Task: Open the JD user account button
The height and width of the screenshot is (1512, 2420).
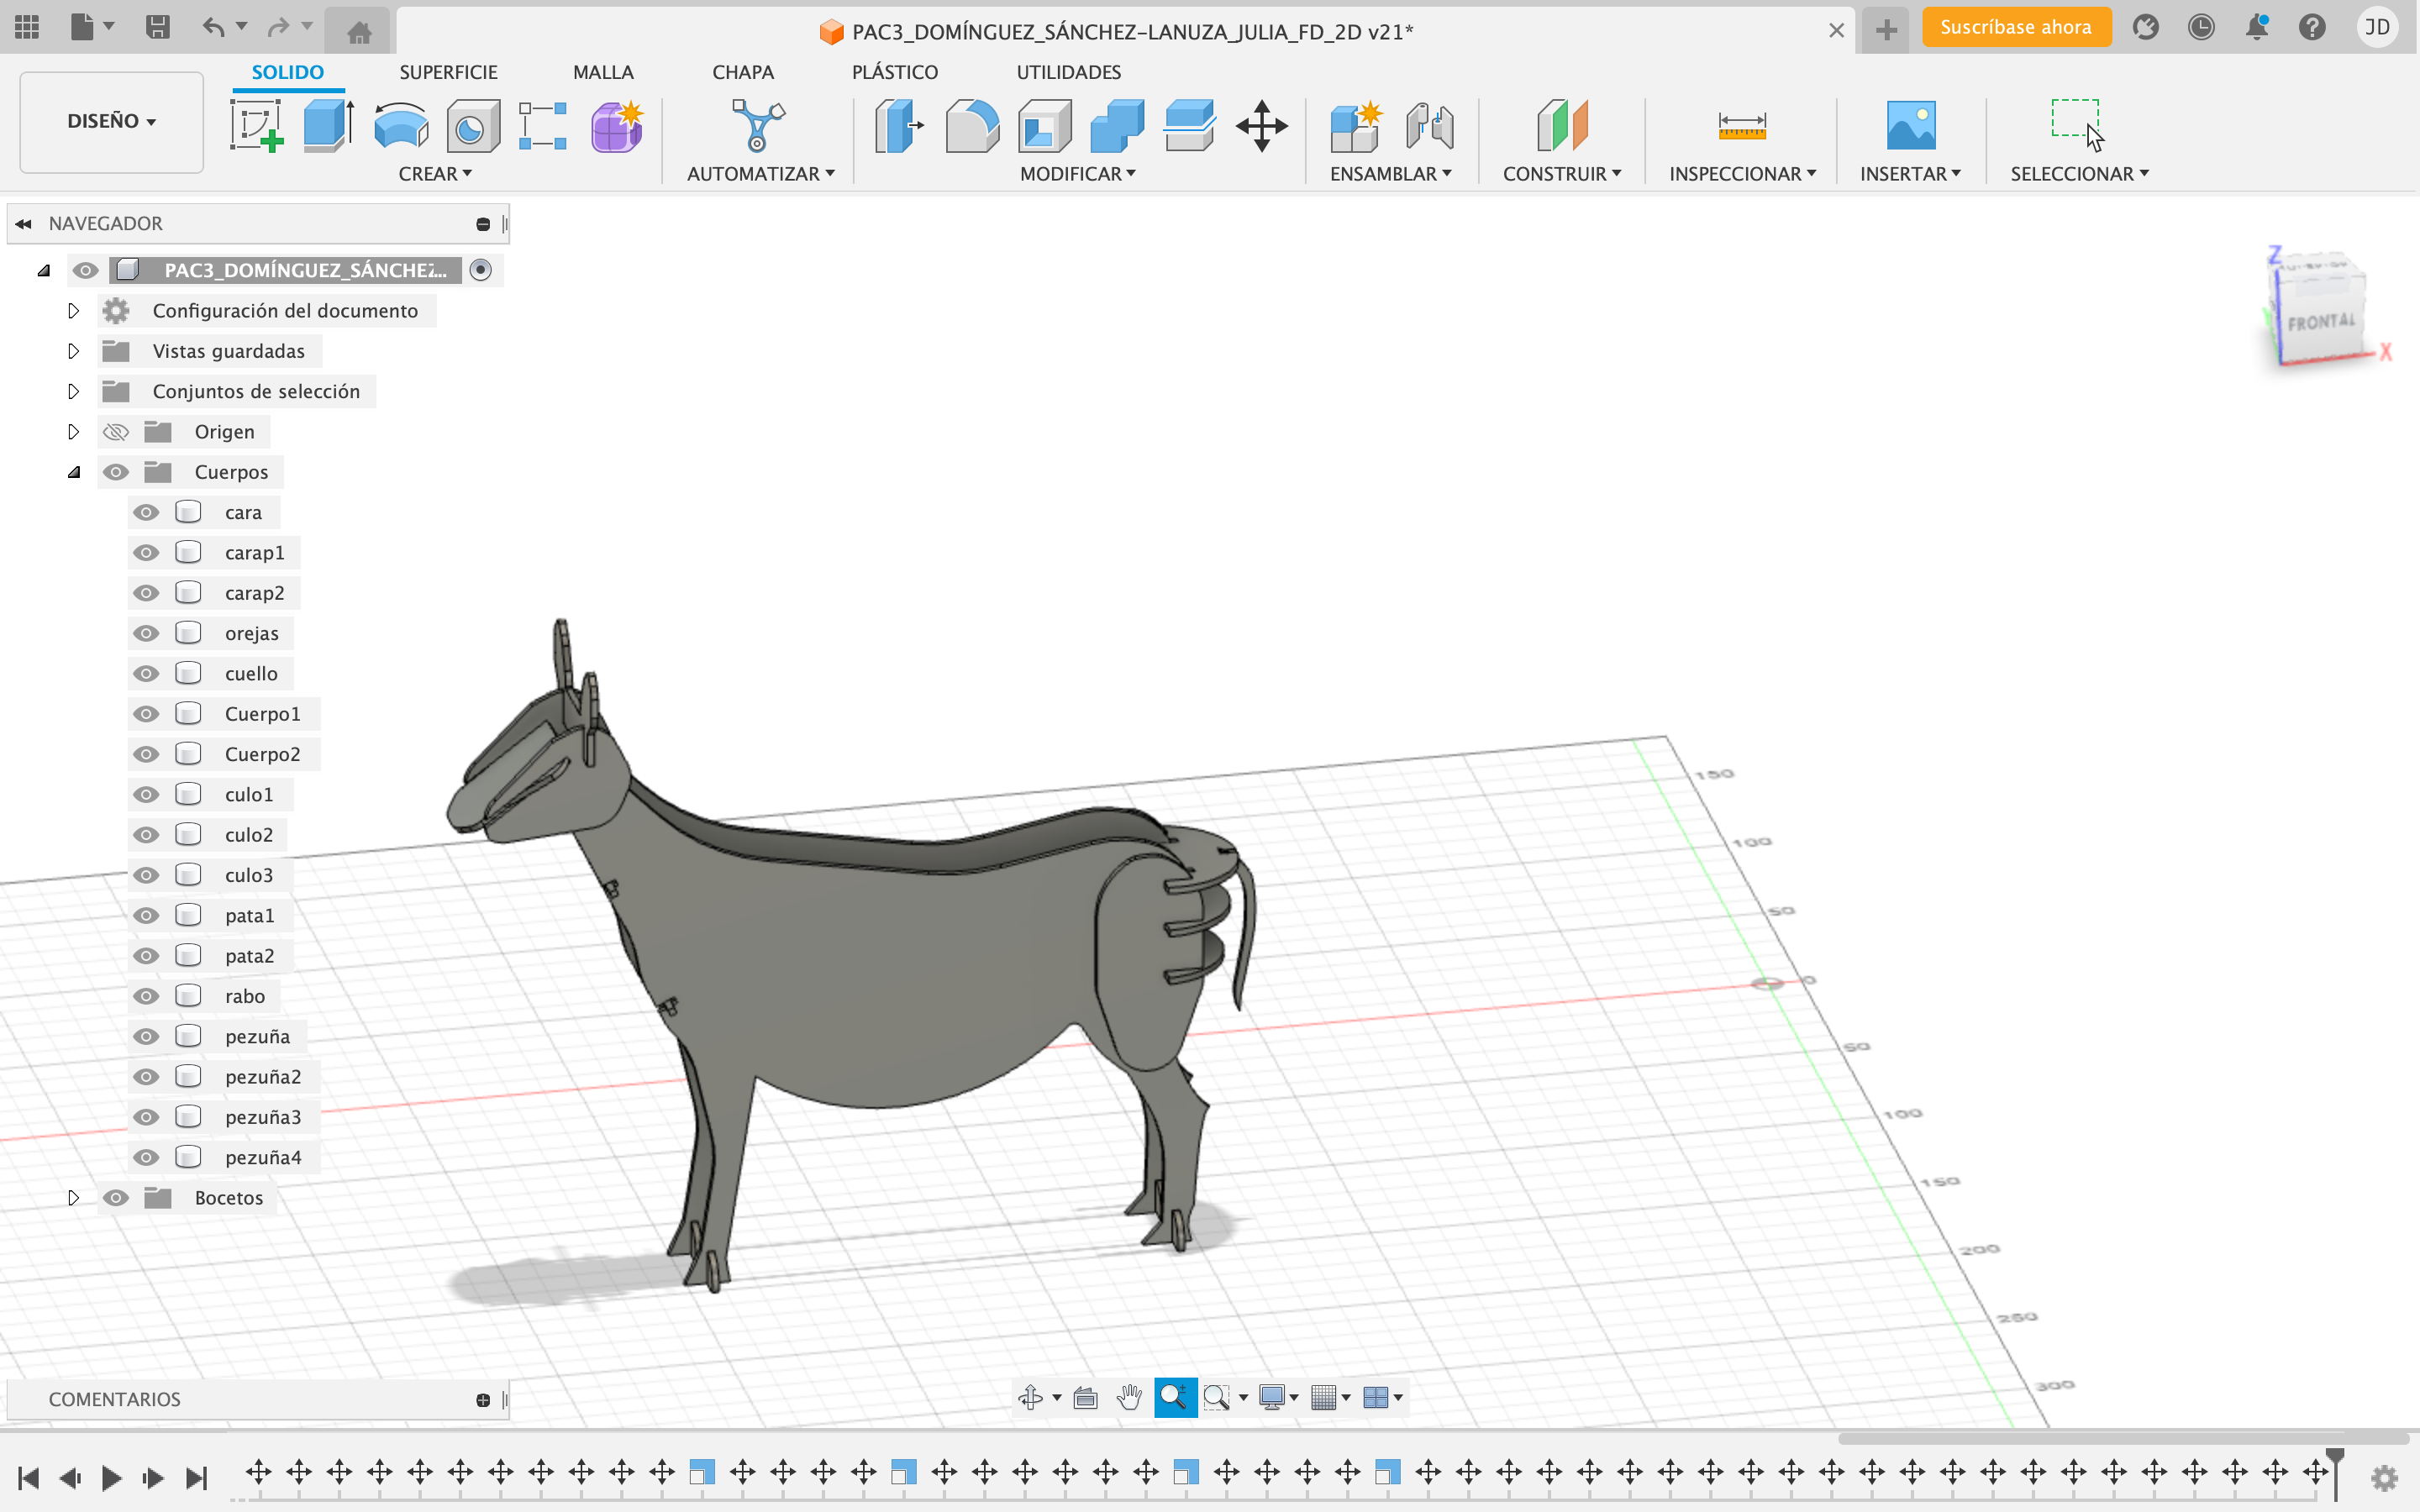Action: coord(2377,27)
